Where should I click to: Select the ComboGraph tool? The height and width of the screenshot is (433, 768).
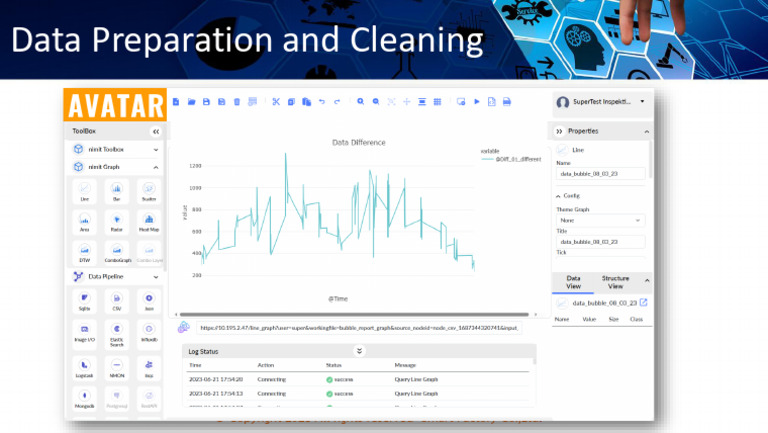[x=118, y=253]
